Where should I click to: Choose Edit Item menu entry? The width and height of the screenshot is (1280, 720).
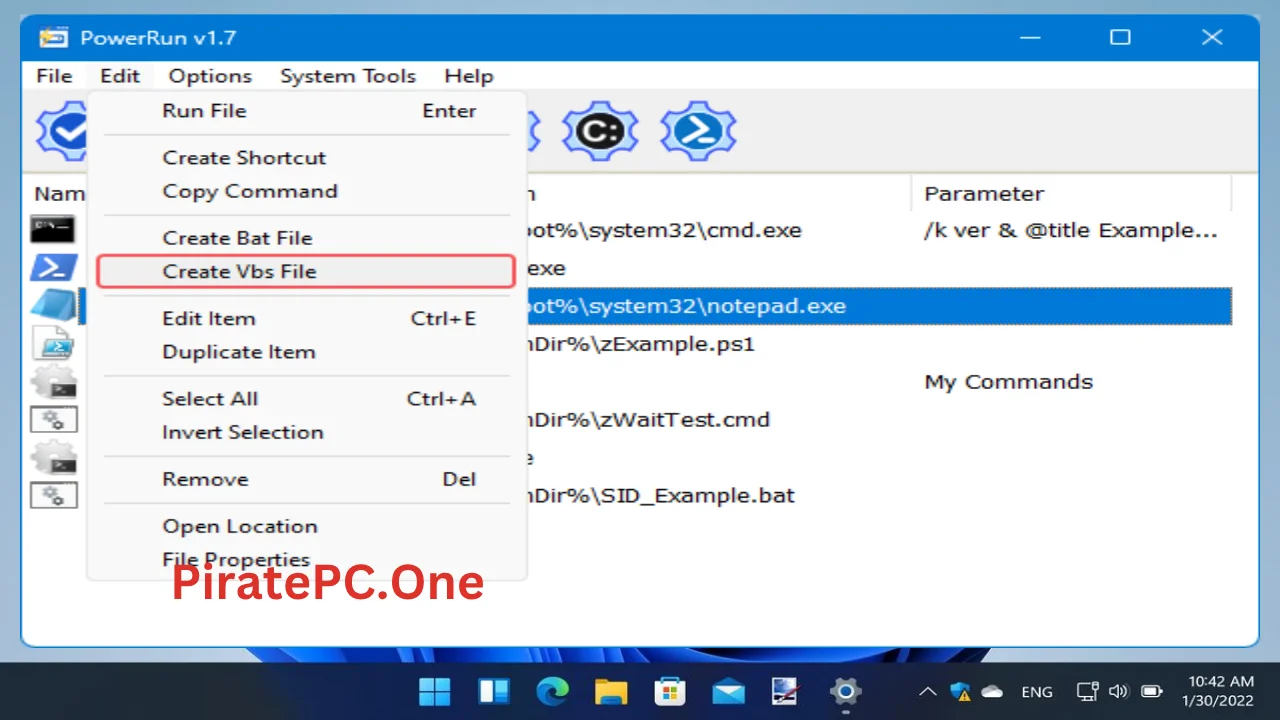pos(307,318)
